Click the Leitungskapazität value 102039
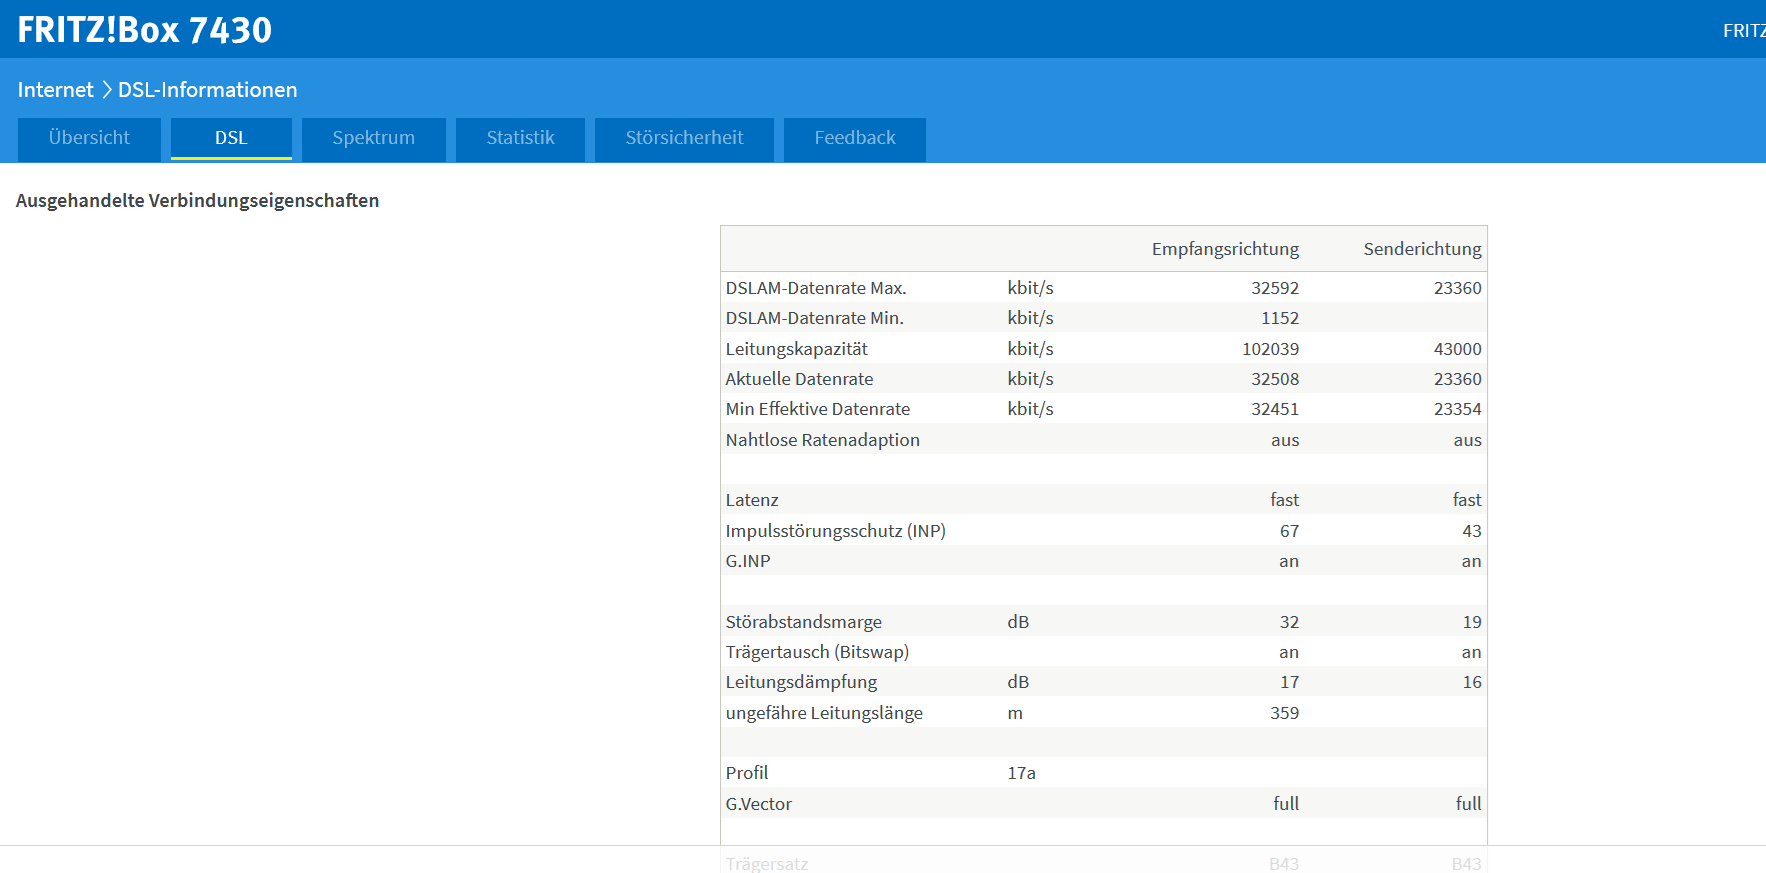This screenshot has height=873, width=1766. pos(1270,349)
